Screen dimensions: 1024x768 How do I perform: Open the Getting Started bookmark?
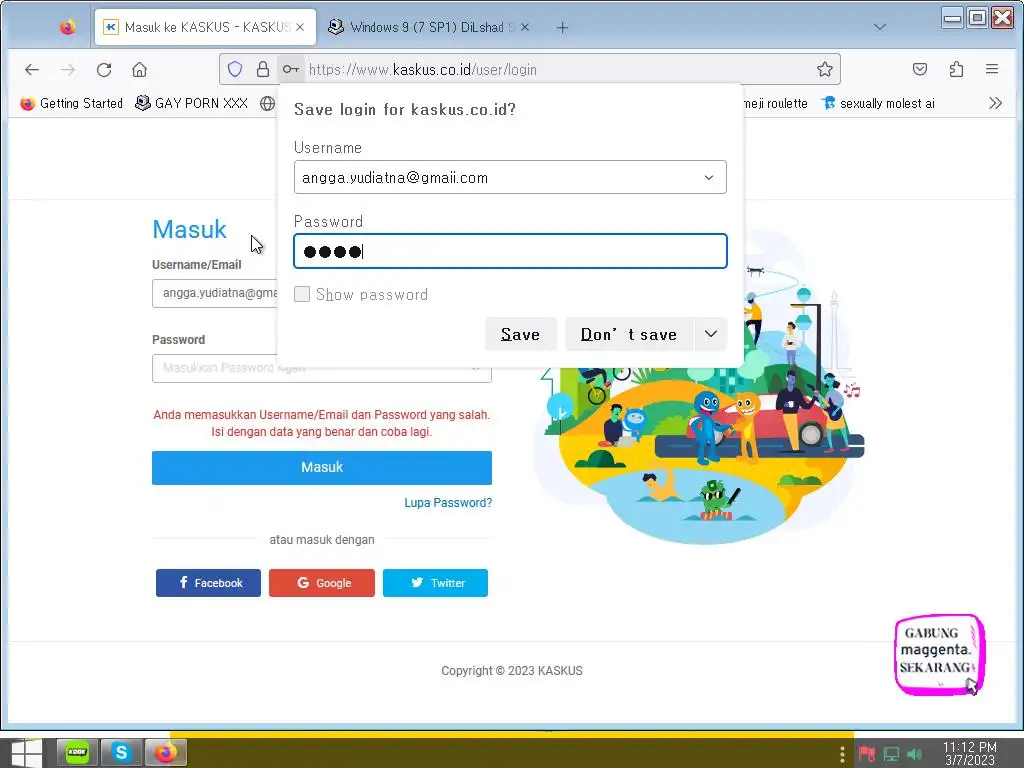(x=72, y=103)
